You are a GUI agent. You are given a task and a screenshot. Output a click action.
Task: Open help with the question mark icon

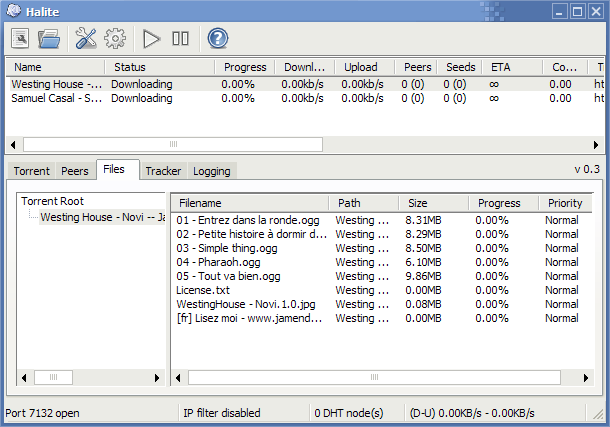pyautogui.click(x=217, y=38)
